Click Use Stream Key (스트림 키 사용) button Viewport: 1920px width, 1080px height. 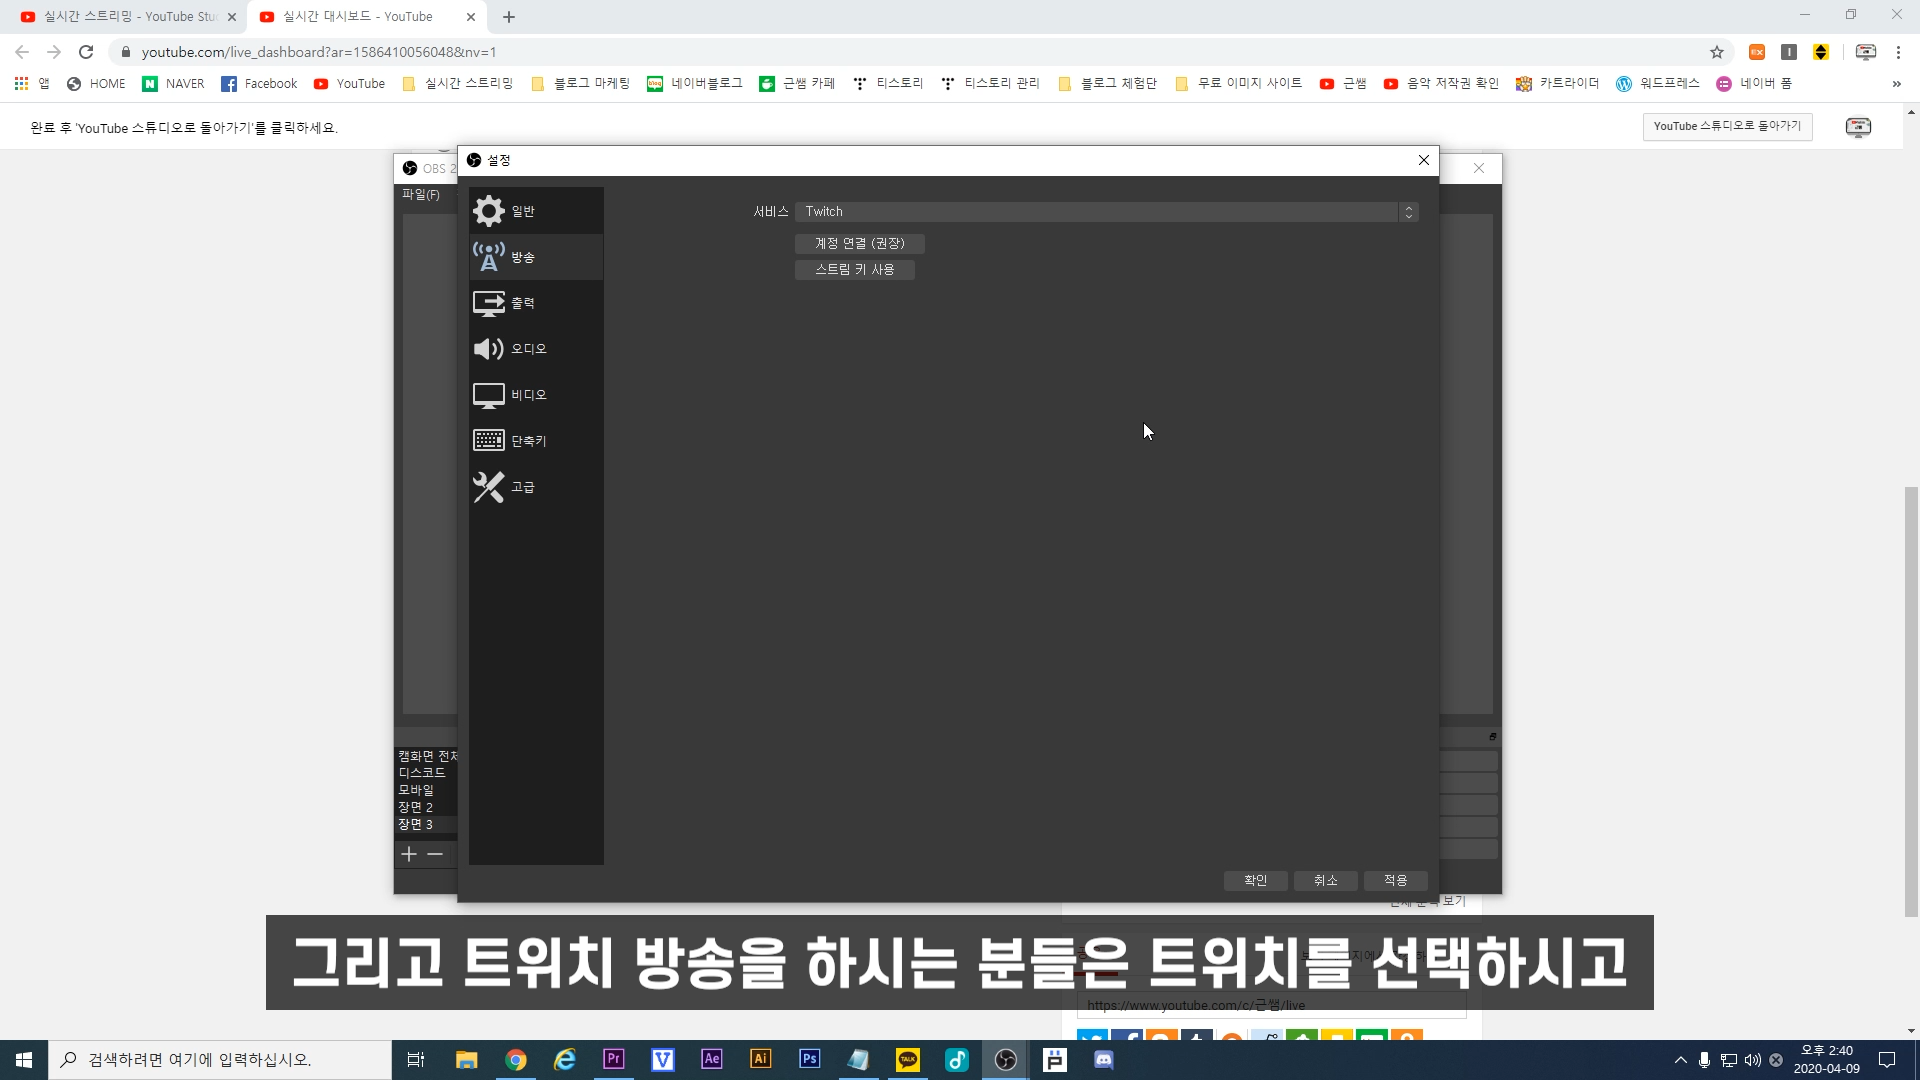854,270
